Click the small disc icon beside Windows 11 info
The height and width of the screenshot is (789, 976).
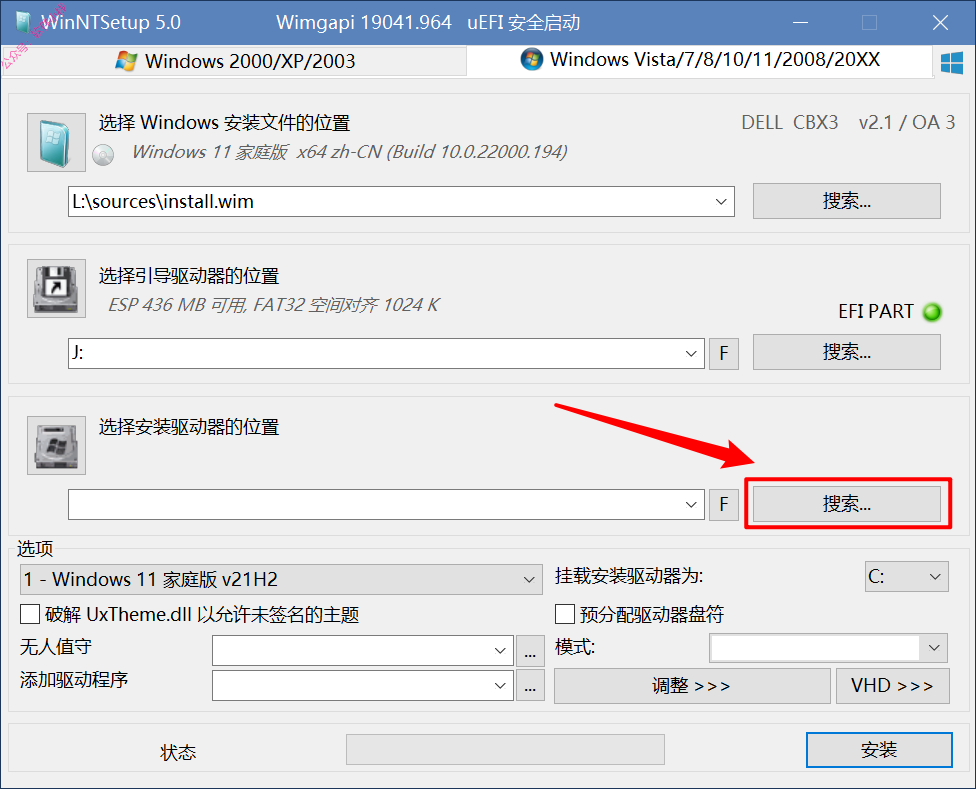[103, 154]
